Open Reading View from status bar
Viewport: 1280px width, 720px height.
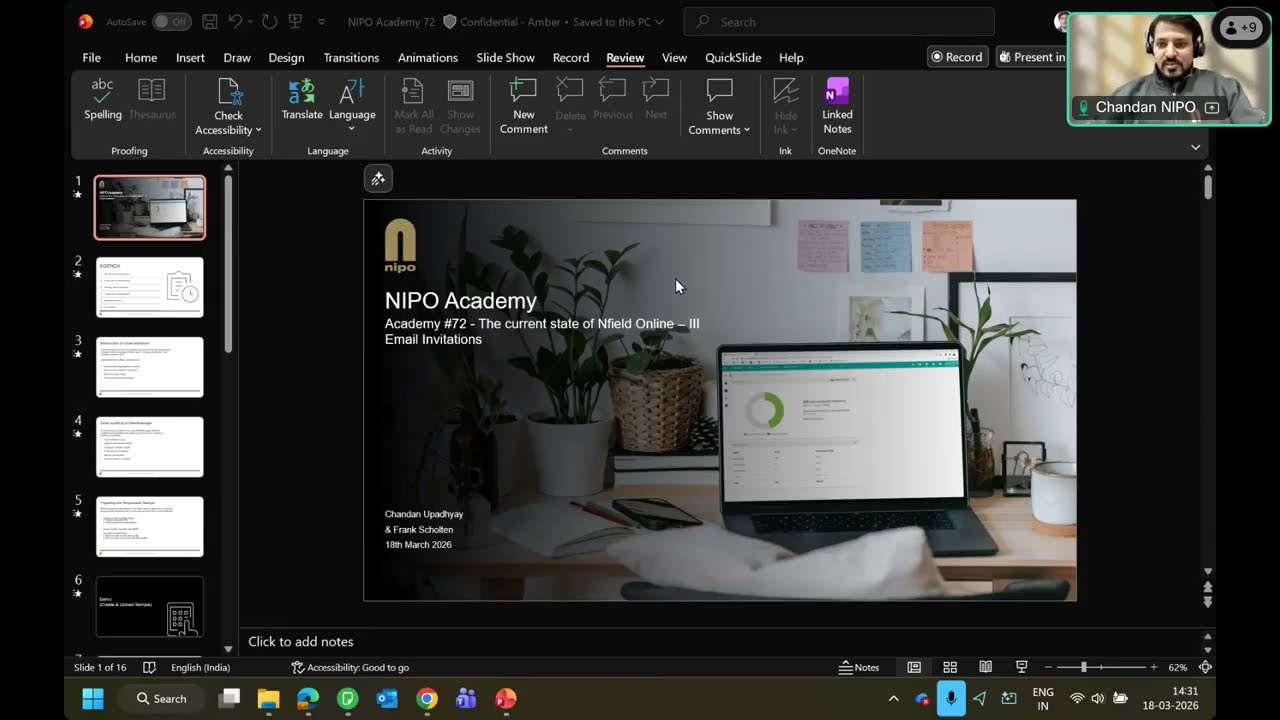(985, 667)
